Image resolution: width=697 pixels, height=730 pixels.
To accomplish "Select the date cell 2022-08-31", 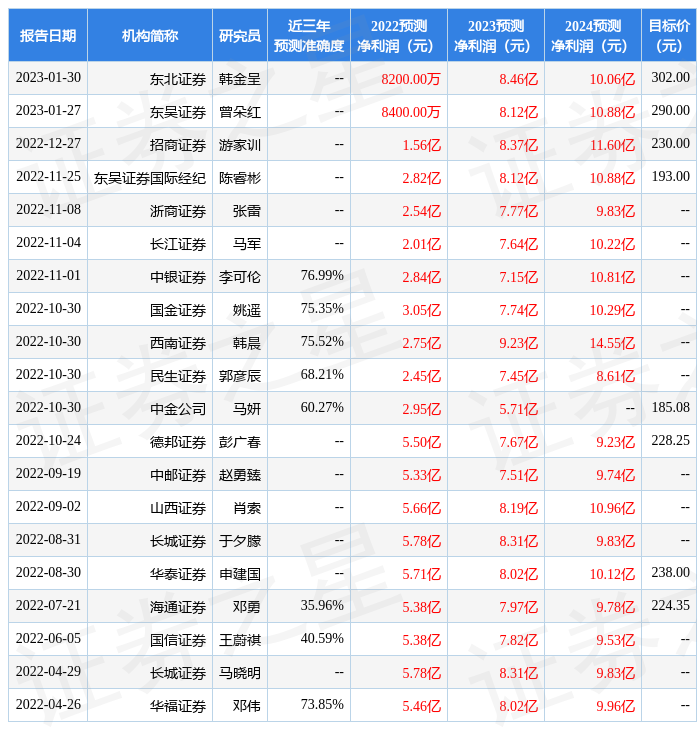I will tap(48, 540).
